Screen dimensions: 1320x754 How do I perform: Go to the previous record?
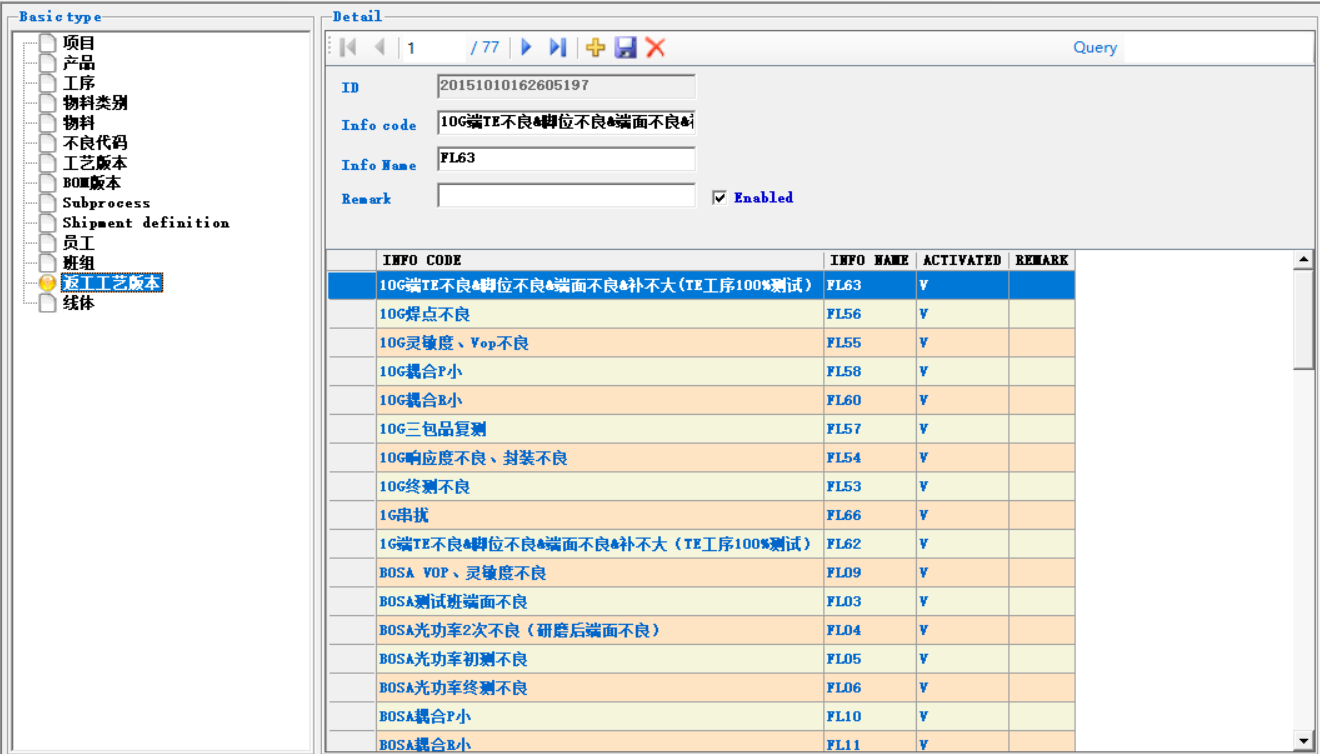click(x=379, y=48)
